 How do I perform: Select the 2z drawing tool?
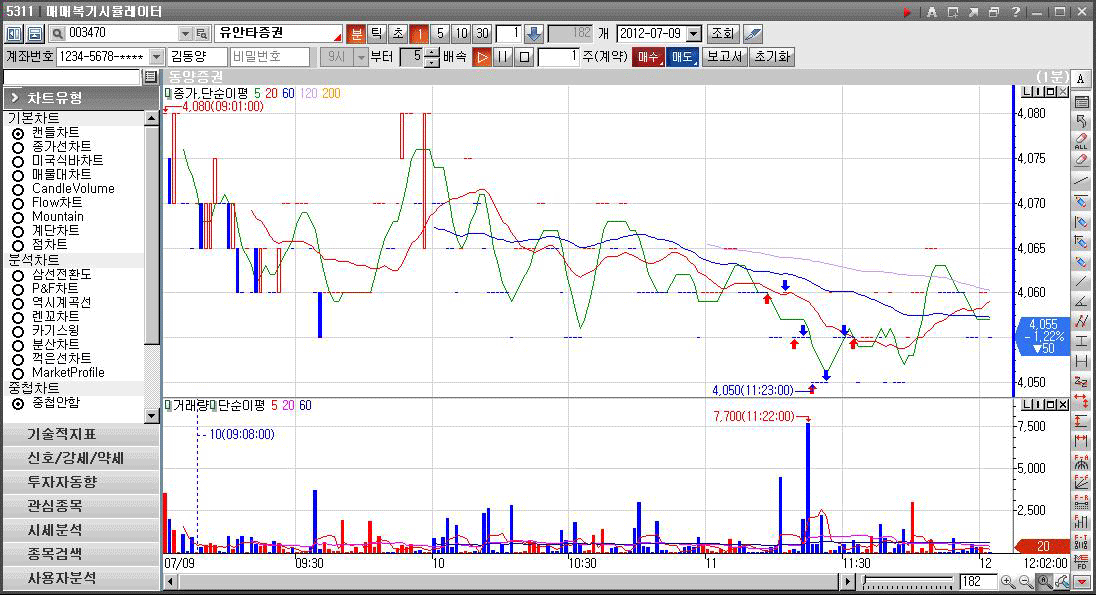pyautogui.click(x=1081, y=382)
